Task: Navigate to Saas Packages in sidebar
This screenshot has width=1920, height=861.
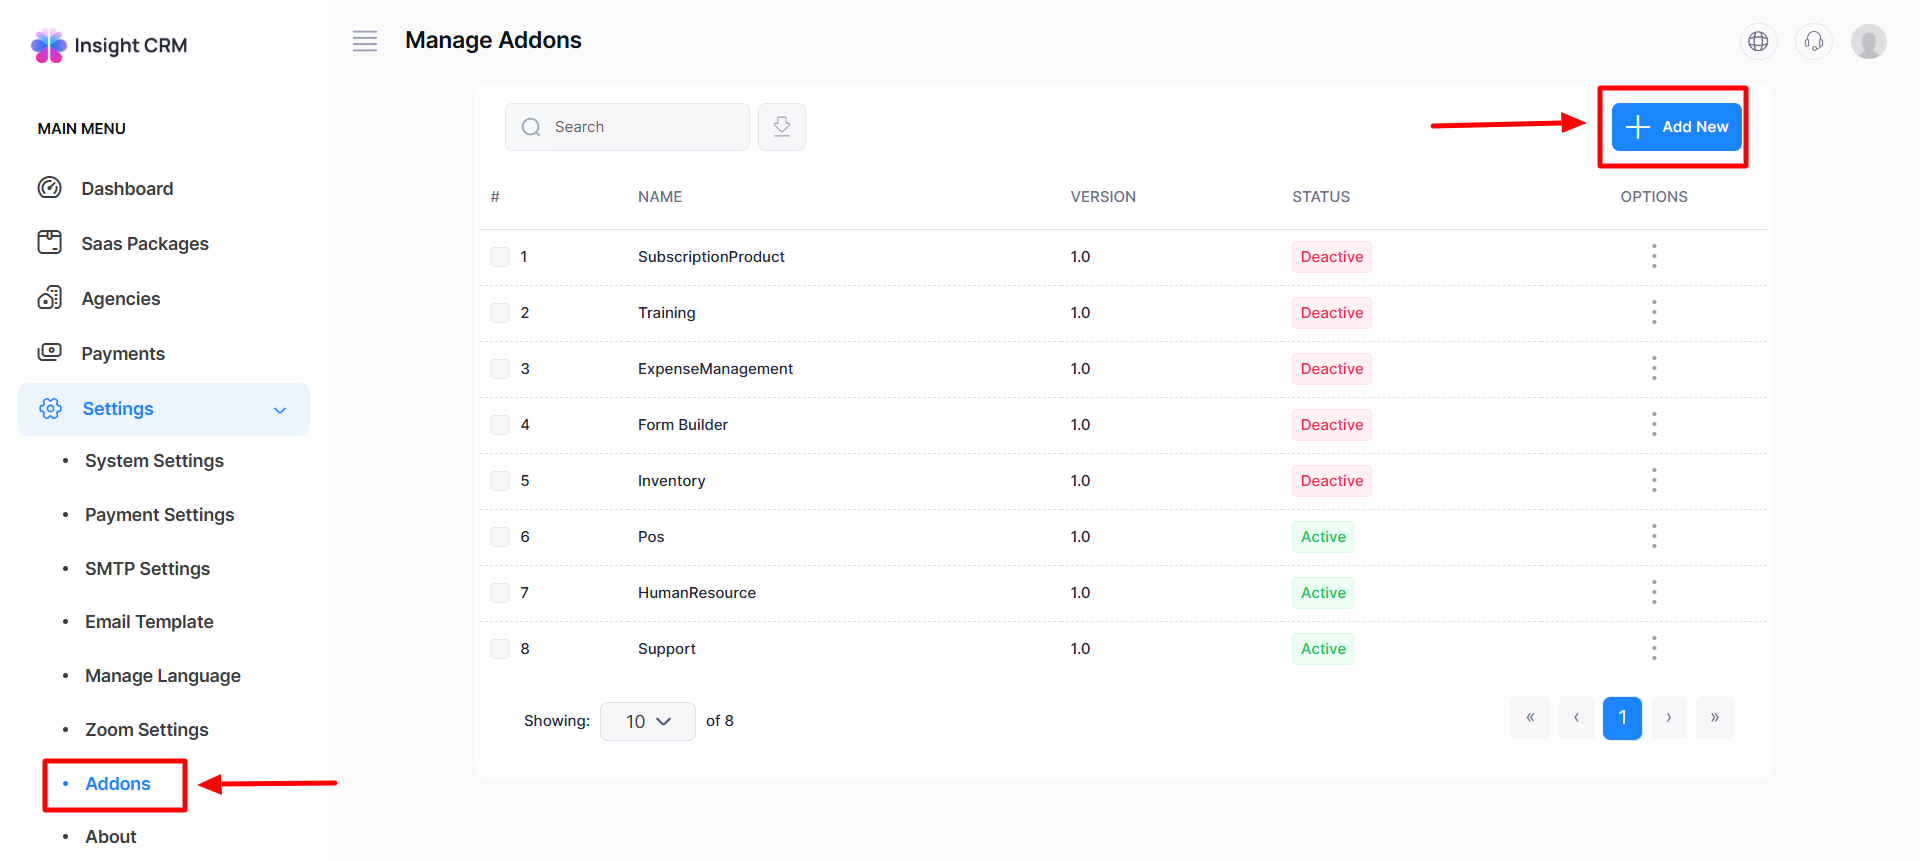Action: [145, 244]
